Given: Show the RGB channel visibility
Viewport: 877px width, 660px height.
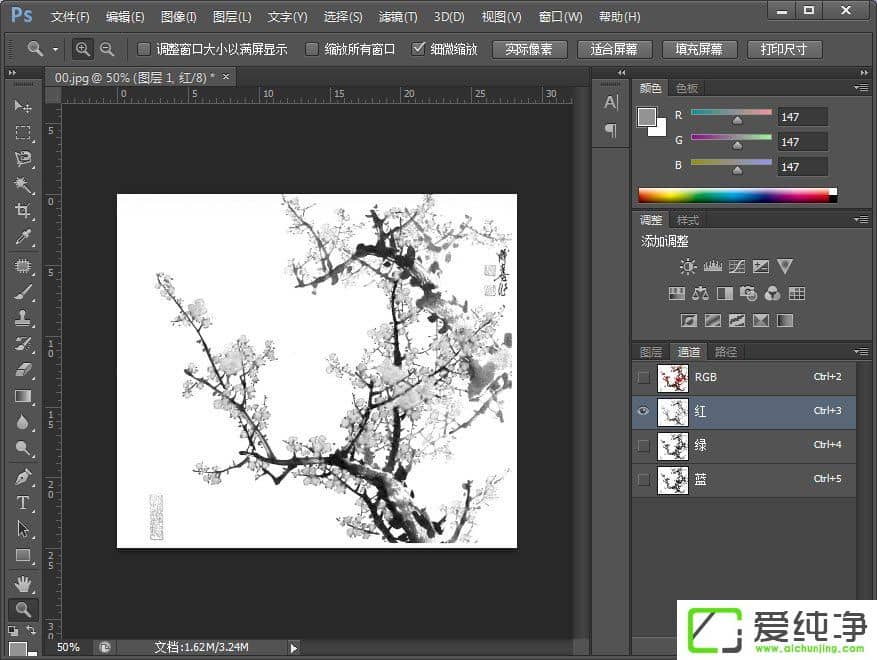Looking at the screenshot, I should (x=643, y=377).
